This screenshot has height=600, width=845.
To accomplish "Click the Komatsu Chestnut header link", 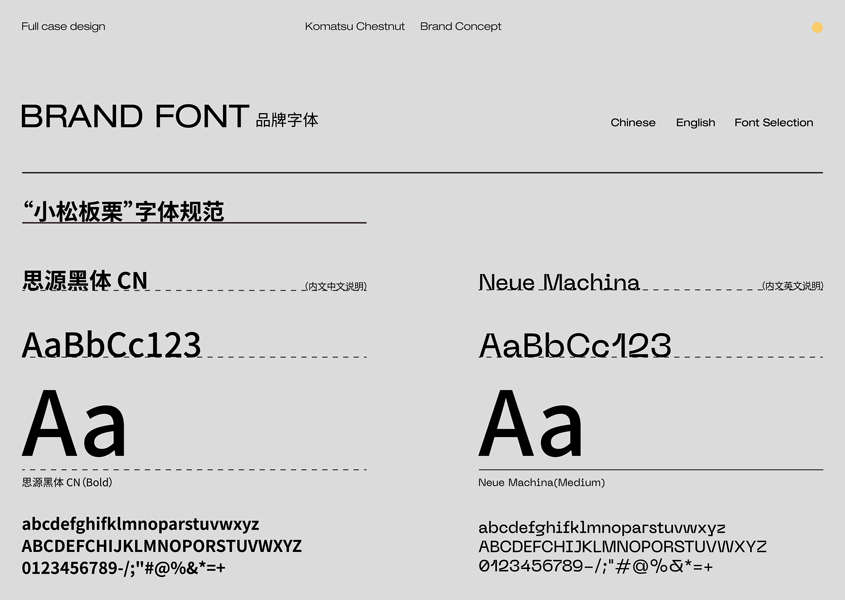I will click(355, 26).
